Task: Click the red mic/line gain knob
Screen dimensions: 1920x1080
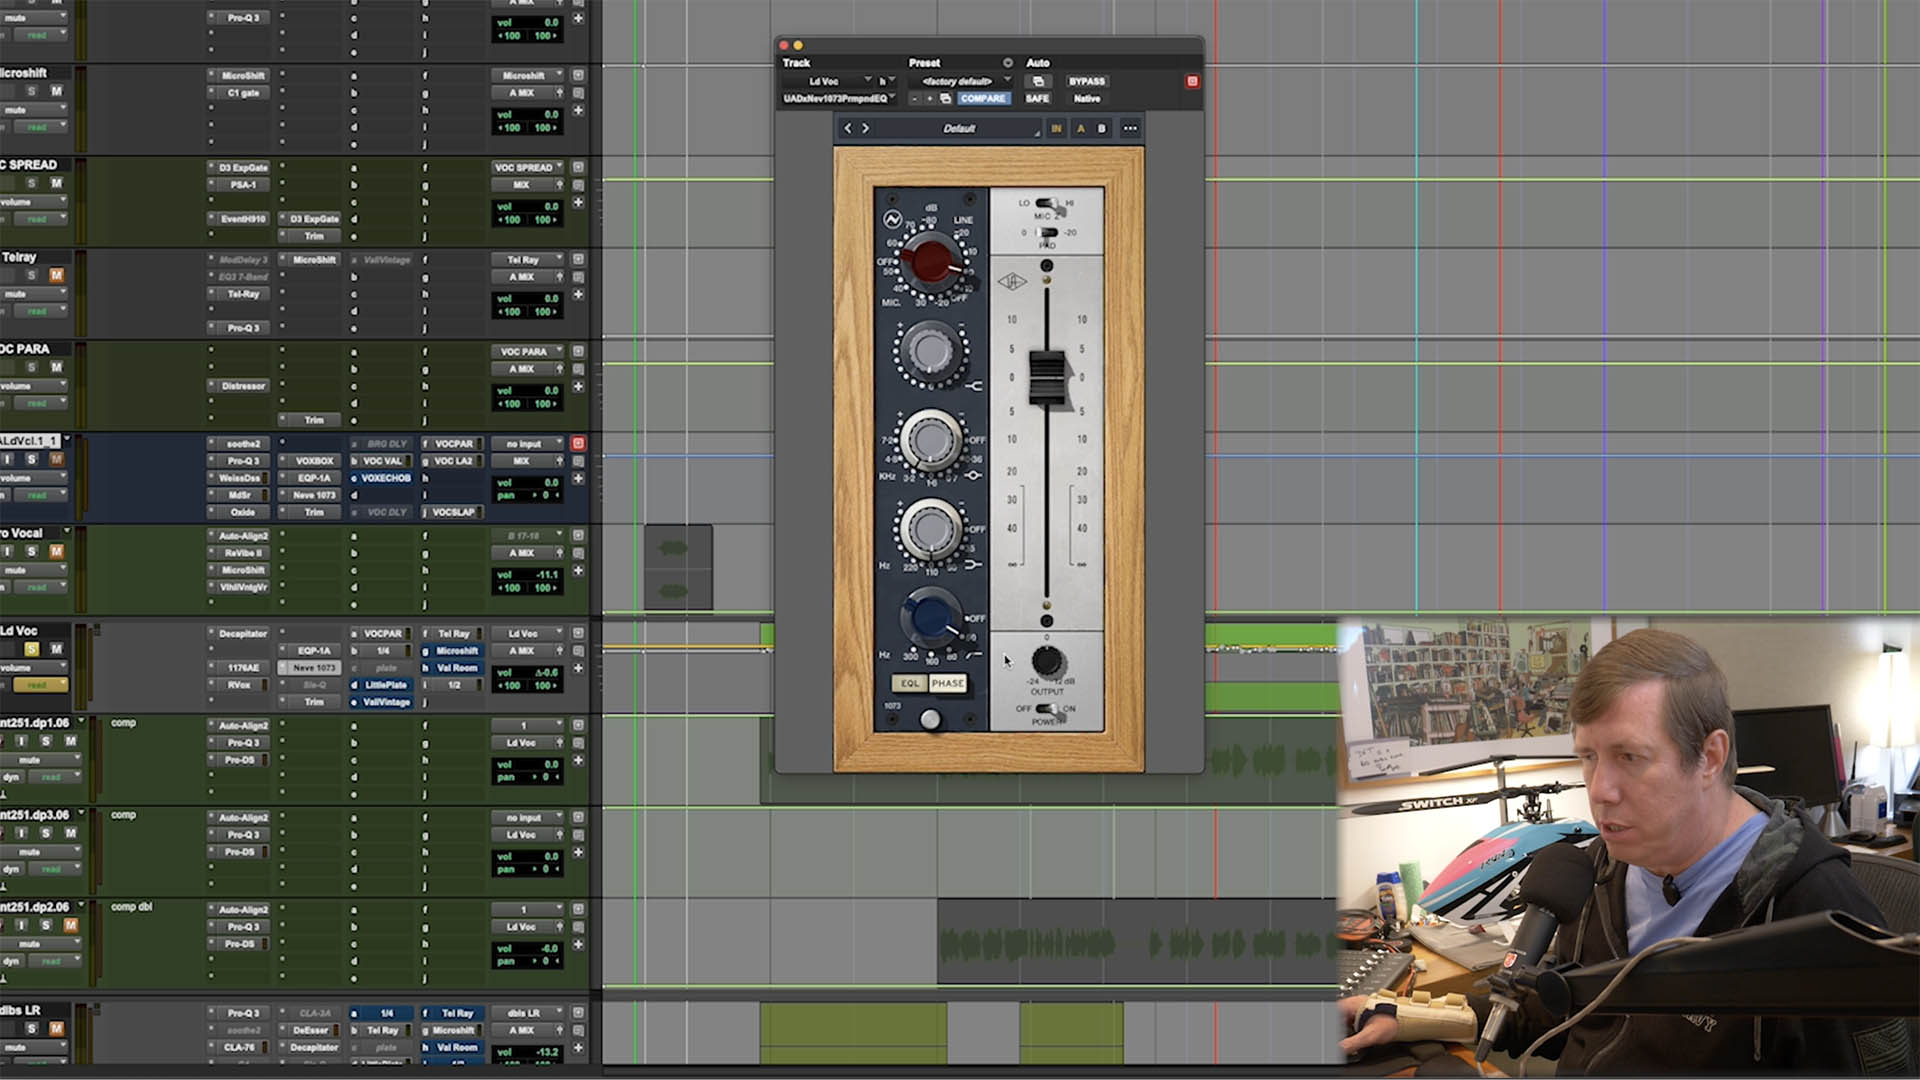Action: pyautogui.click(x=932, y=262)
